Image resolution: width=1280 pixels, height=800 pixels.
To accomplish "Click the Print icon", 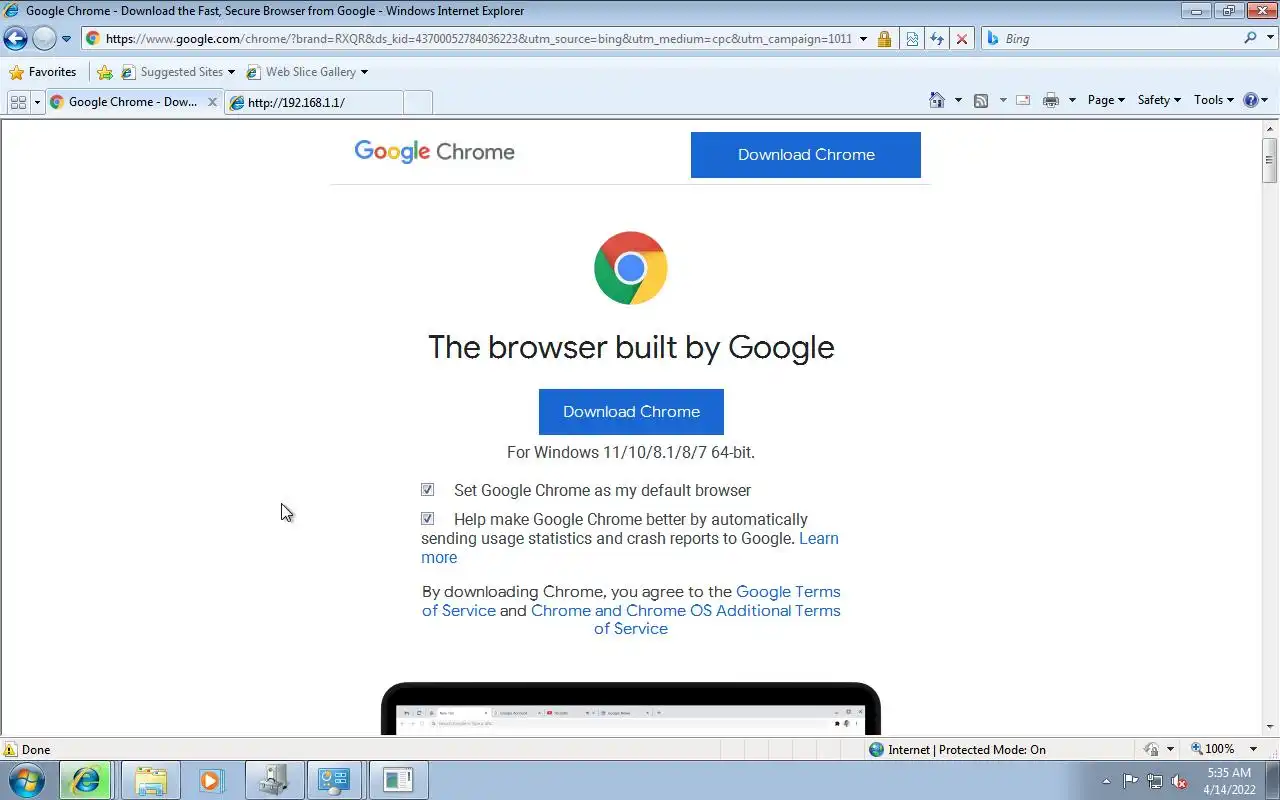I will (x=1050, y=100).
